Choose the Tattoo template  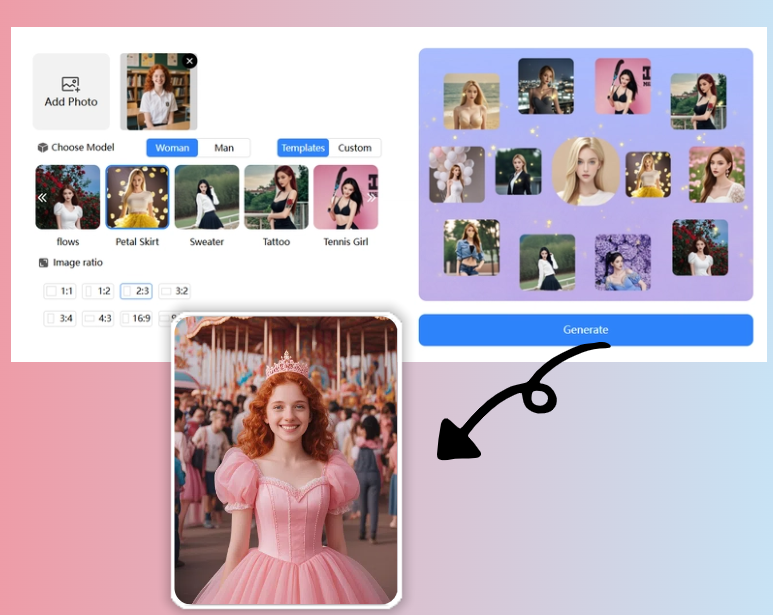[x=276, y=197]
